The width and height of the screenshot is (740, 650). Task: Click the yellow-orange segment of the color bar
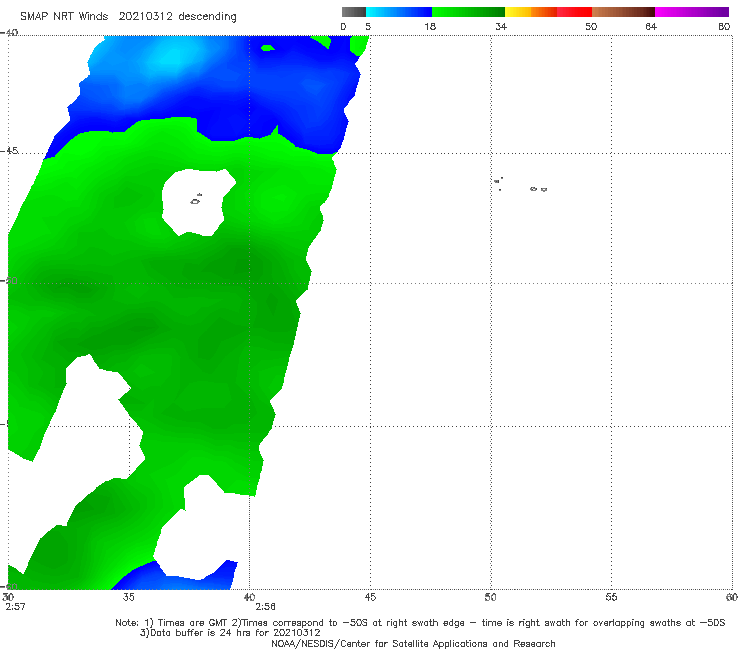[531, 12]
